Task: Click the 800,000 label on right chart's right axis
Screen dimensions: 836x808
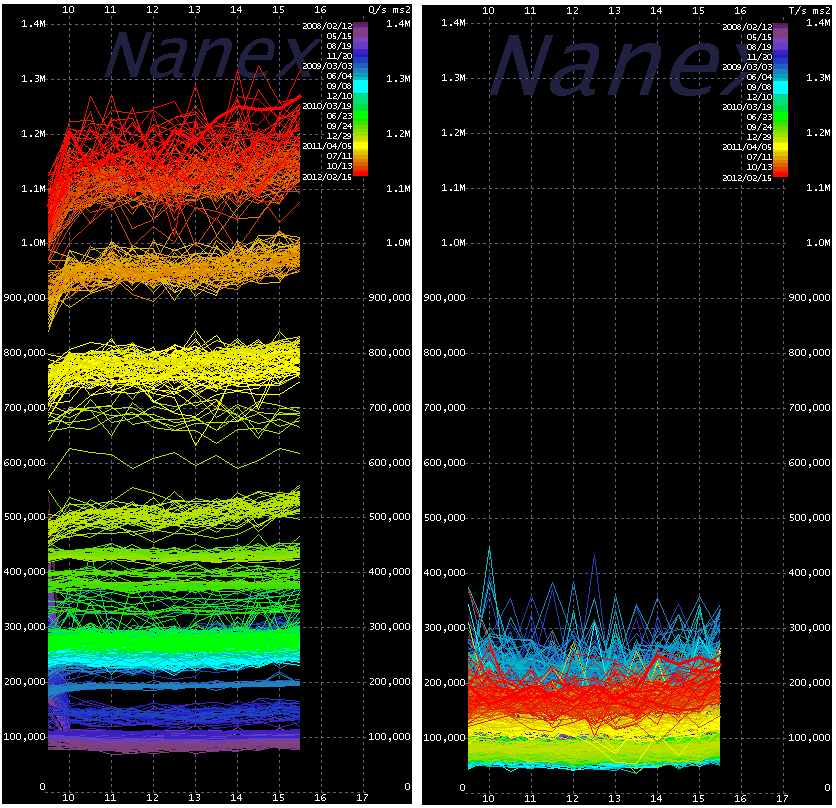Action: (x=810, y=353)
